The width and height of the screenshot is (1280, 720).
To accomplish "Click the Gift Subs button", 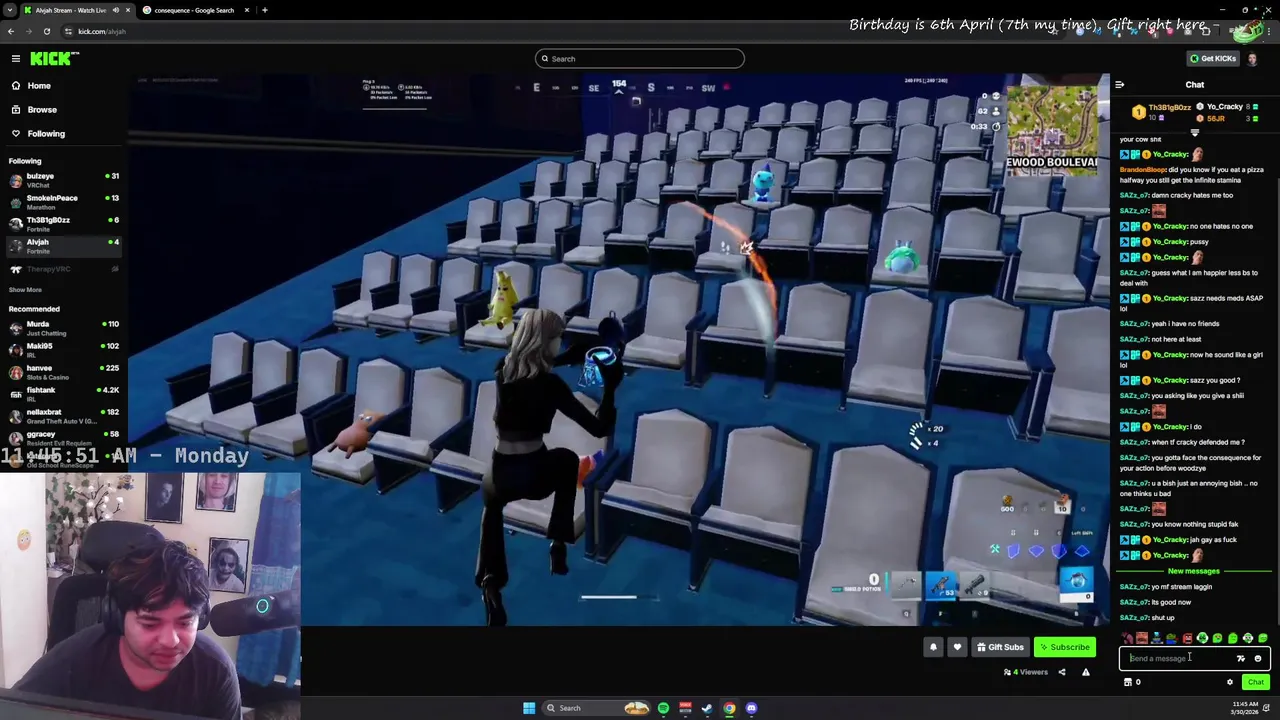I will coord(1000,647).
